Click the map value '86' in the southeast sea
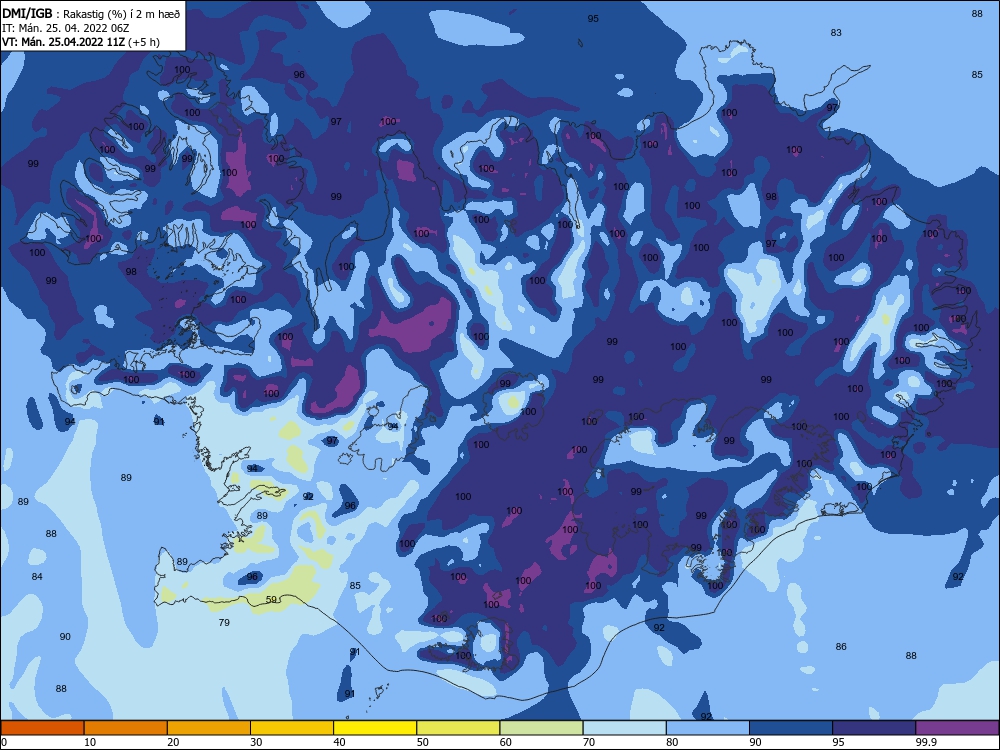This screenshot has width=1000, height=750. pos(841,647)
